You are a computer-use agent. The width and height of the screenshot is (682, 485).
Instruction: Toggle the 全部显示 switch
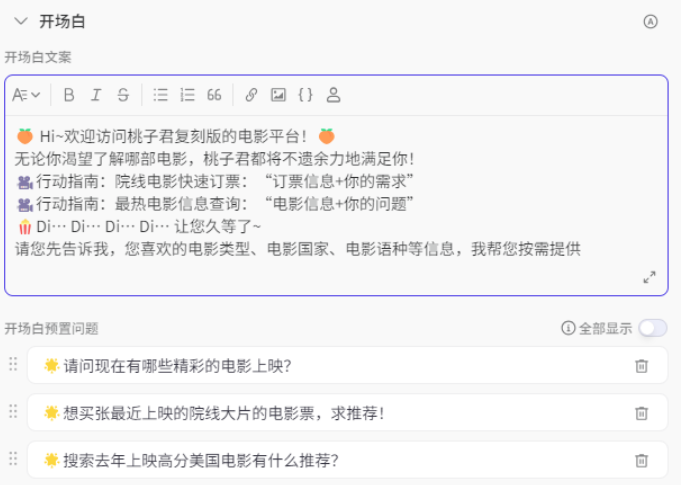click(652, 328)
